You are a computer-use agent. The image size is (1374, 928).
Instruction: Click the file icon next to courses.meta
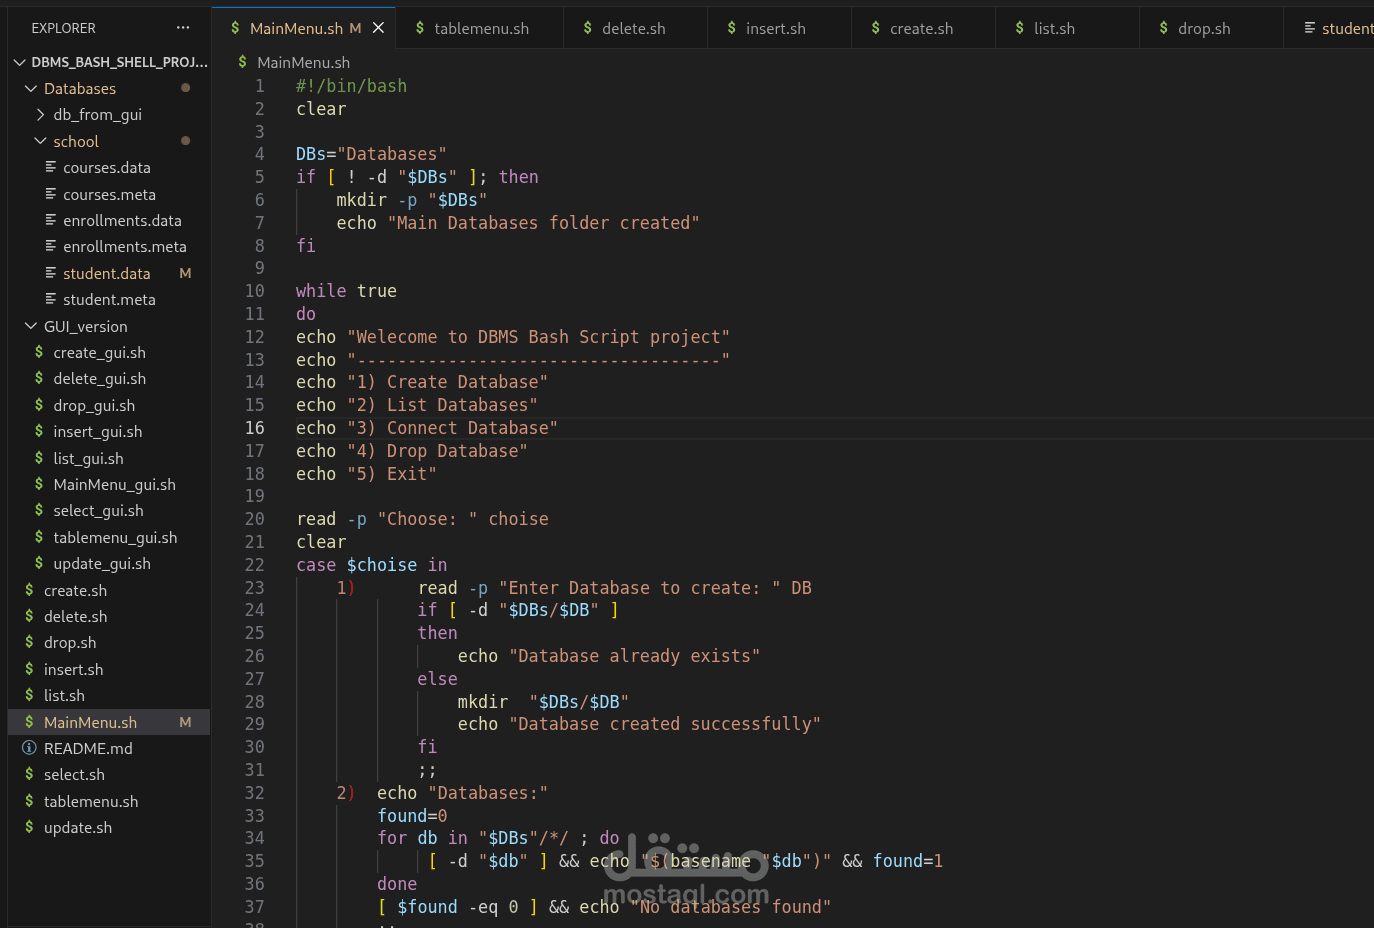click(52, 194)
